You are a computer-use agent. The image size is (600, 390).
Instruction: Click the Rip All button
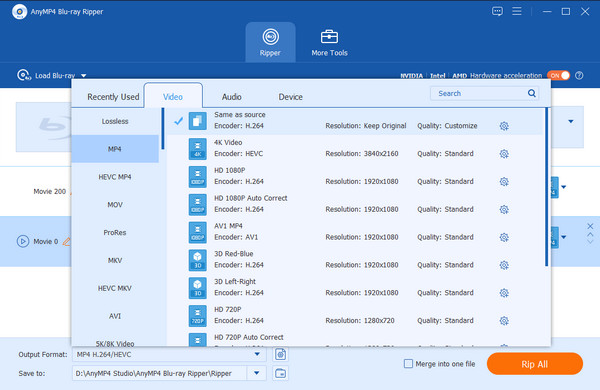click(x=535, y=364)
